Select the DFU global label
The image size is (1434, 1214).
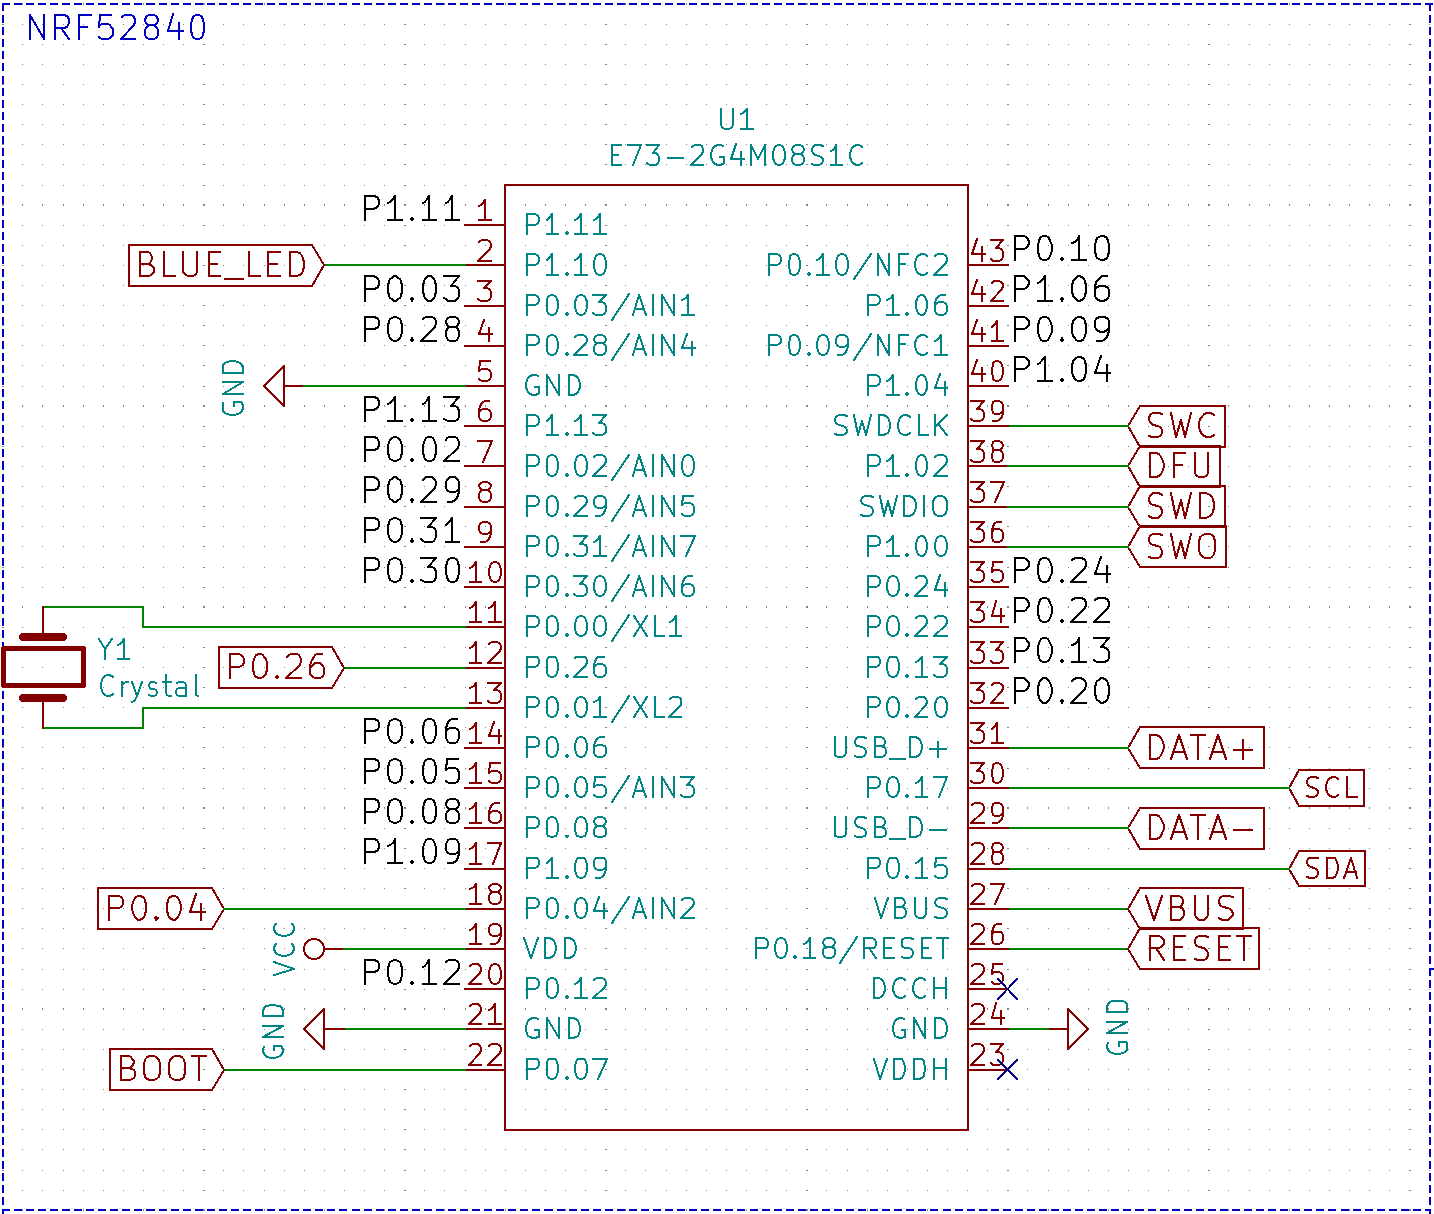click(x=1175, y=466)
